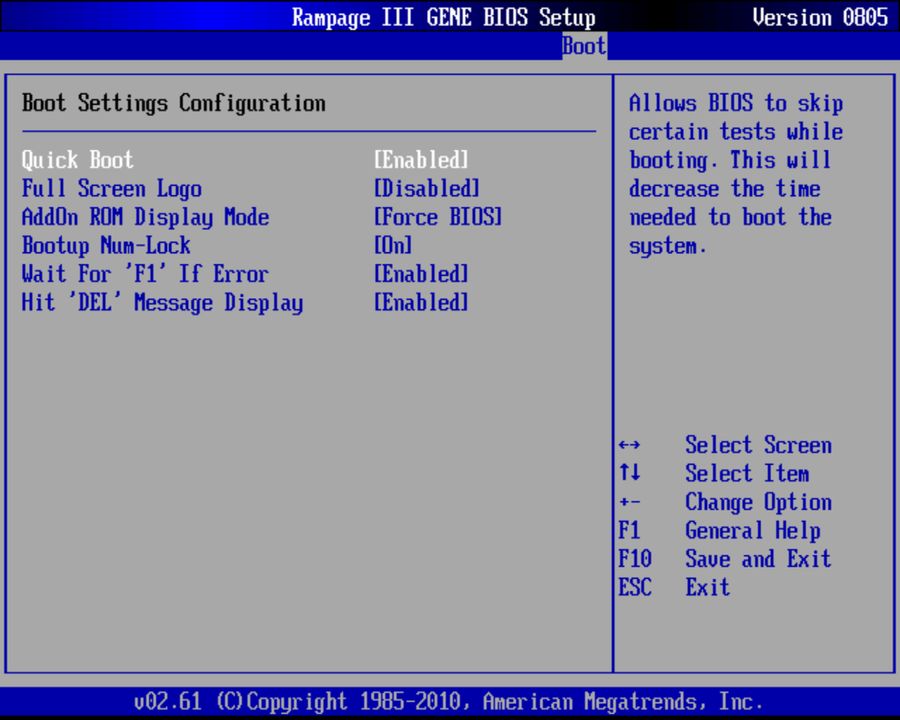Select the Quick Boot setting label
The image size is (900, 720).
click(x=77, y=160)
